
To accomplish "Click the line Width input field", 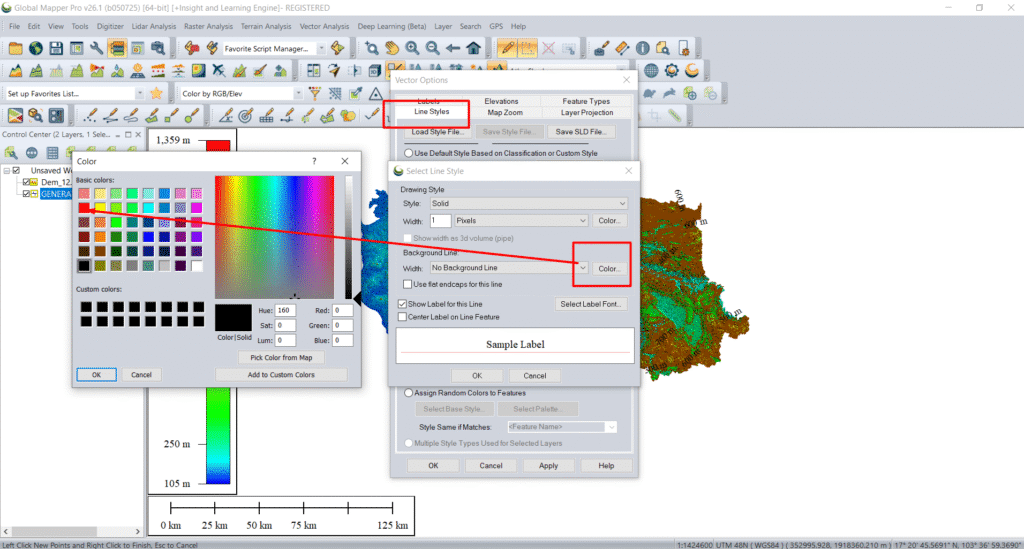I will tap(440, 221).
